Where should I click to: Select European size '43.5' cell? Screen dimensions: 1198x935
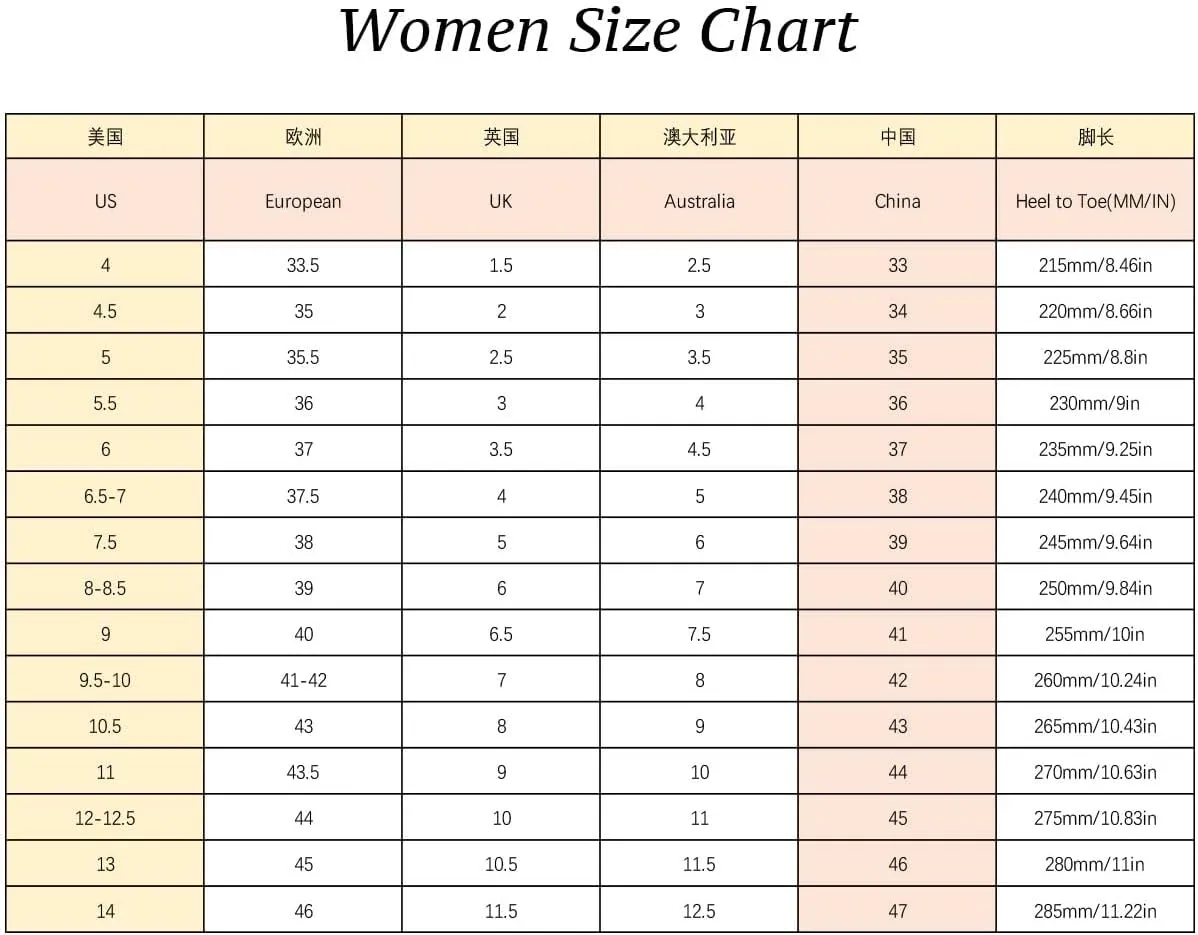pyautogui.click(x=303, y=772)
